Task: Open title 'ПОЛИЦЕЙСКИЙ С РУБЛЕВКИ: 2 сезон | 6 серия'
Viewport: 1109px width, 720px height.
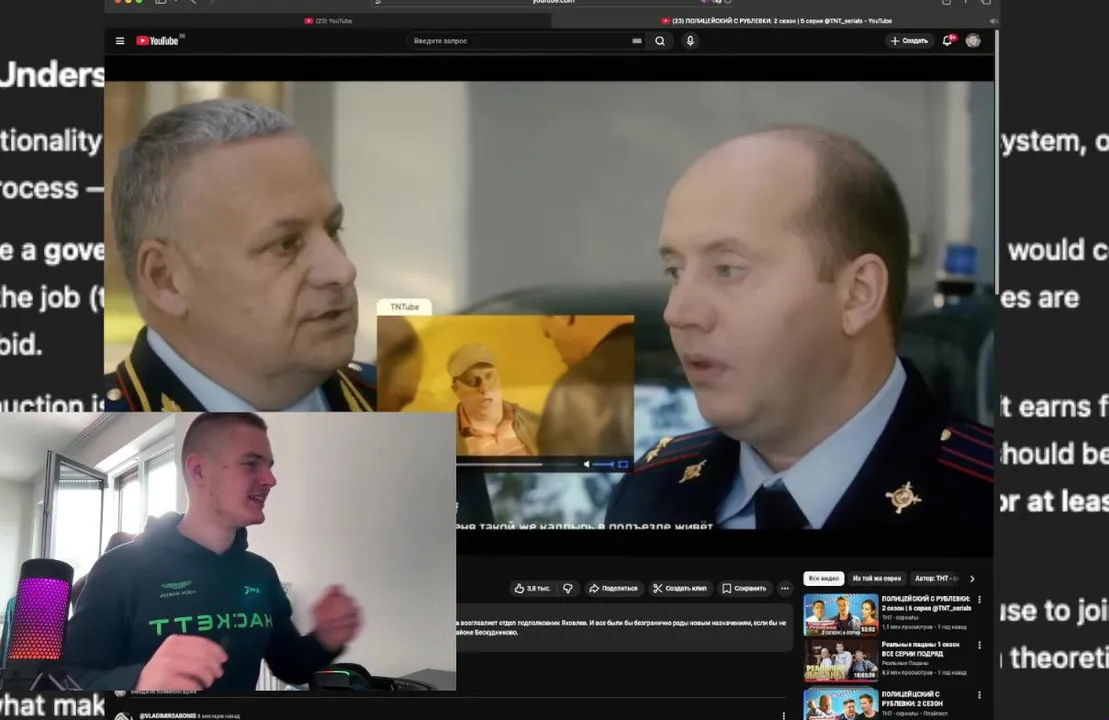Action: point(926,603)
